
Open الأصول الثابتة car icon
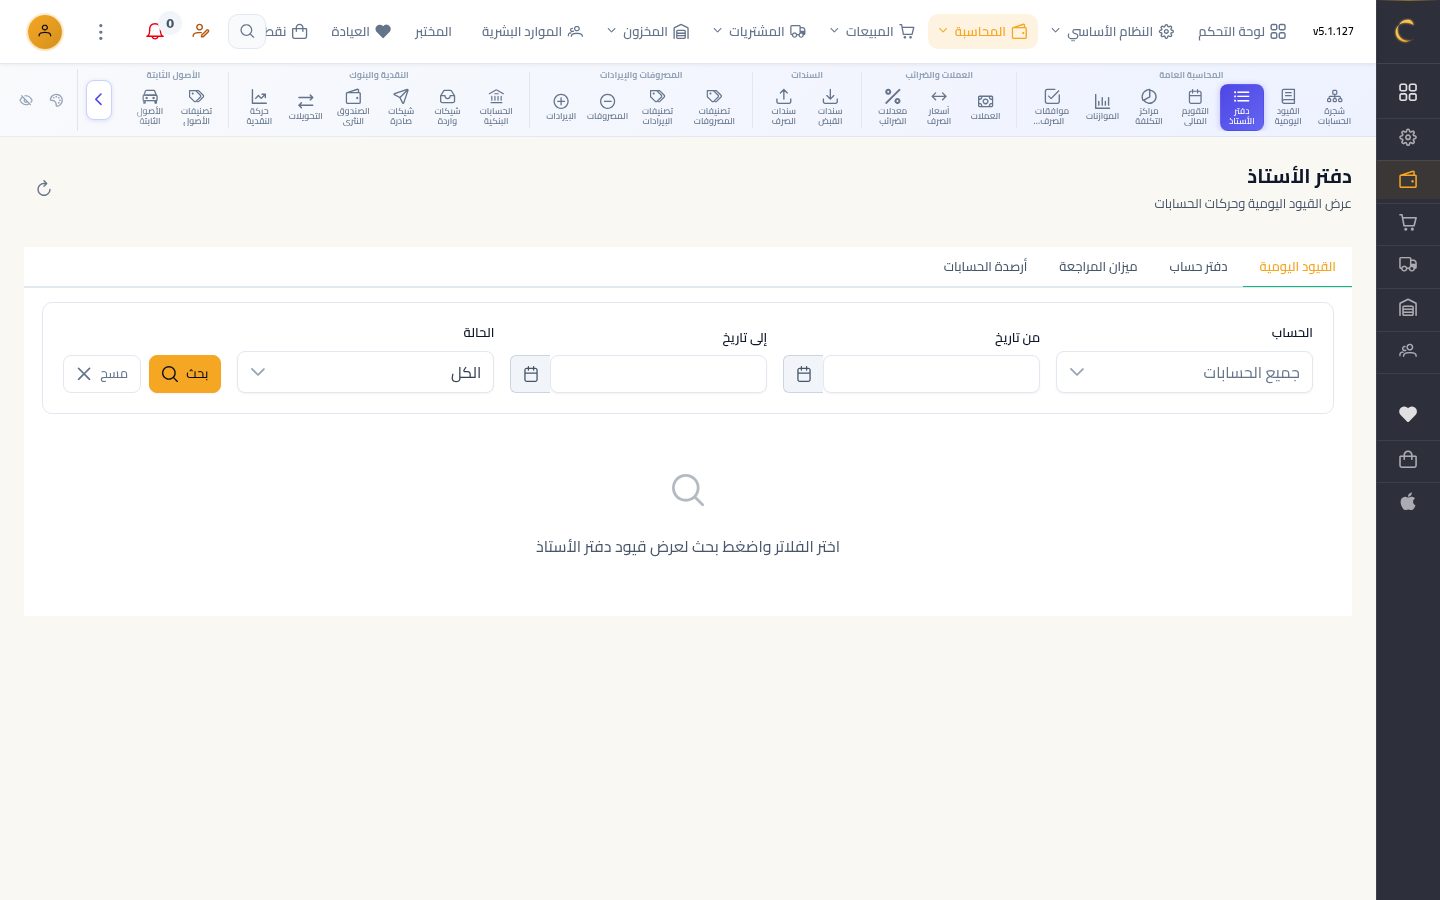(150, 107)
